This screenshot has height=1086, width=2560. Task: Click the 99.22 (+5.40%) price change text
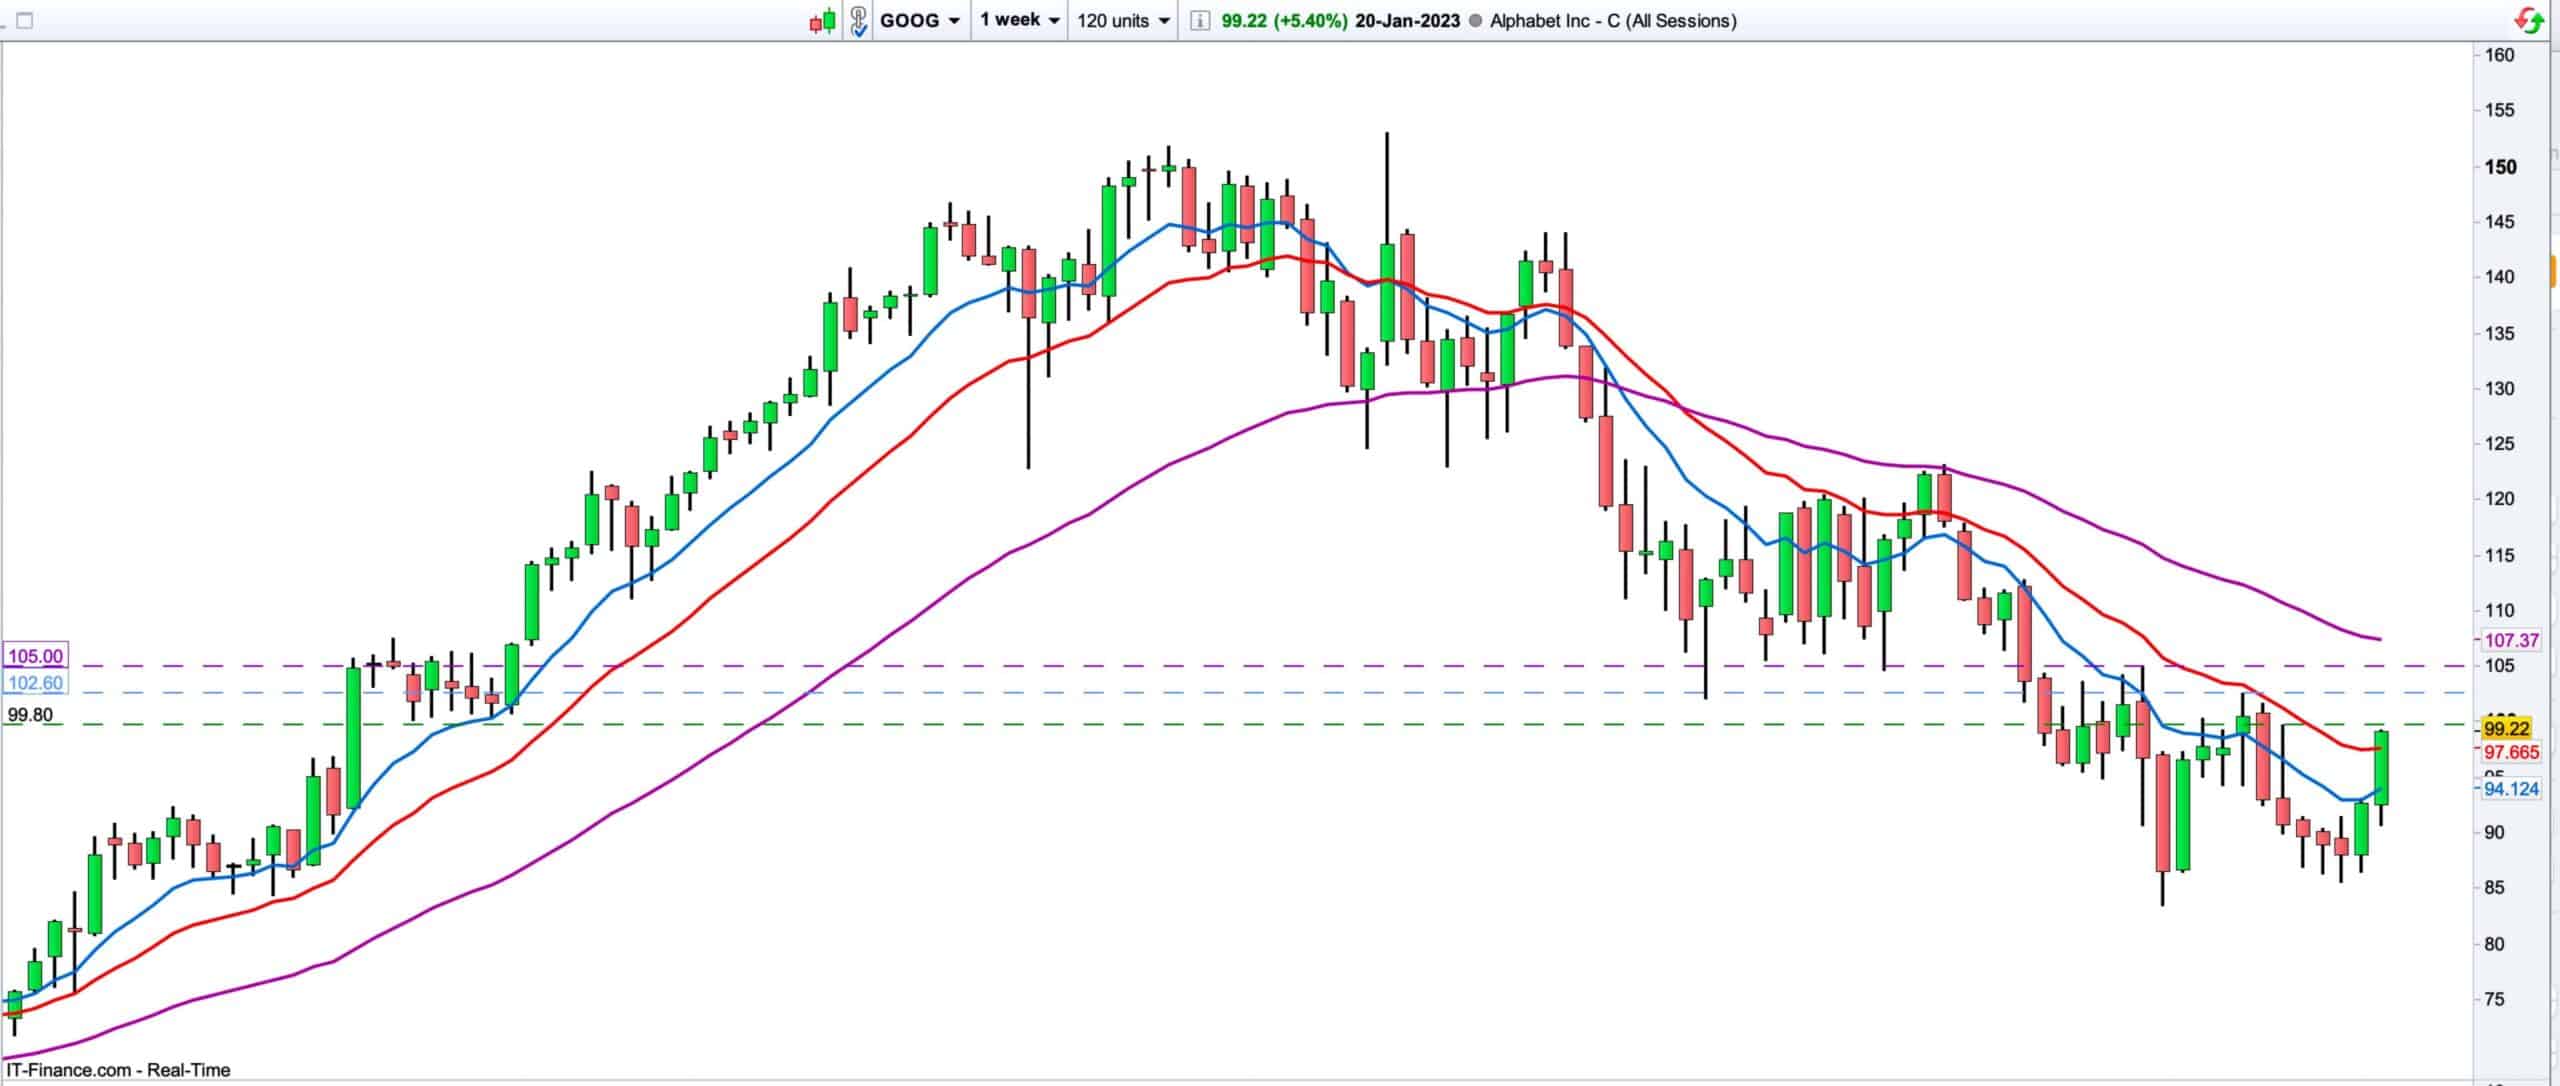pos(1284,20)
